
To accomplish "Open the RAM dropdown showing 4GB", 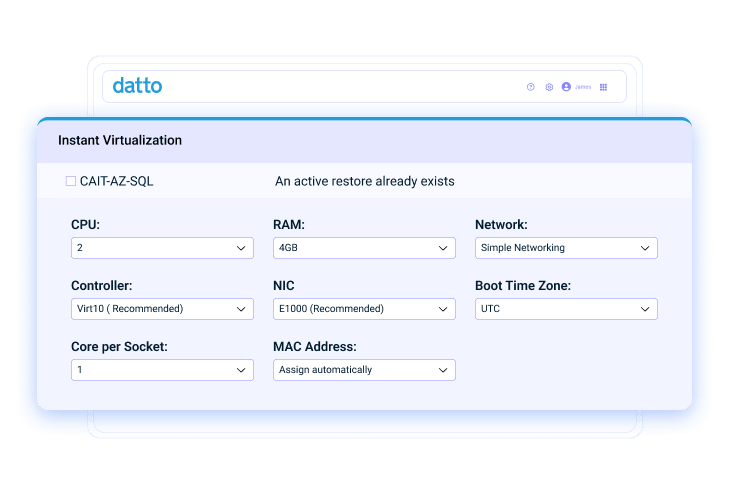I will point(364,248).
